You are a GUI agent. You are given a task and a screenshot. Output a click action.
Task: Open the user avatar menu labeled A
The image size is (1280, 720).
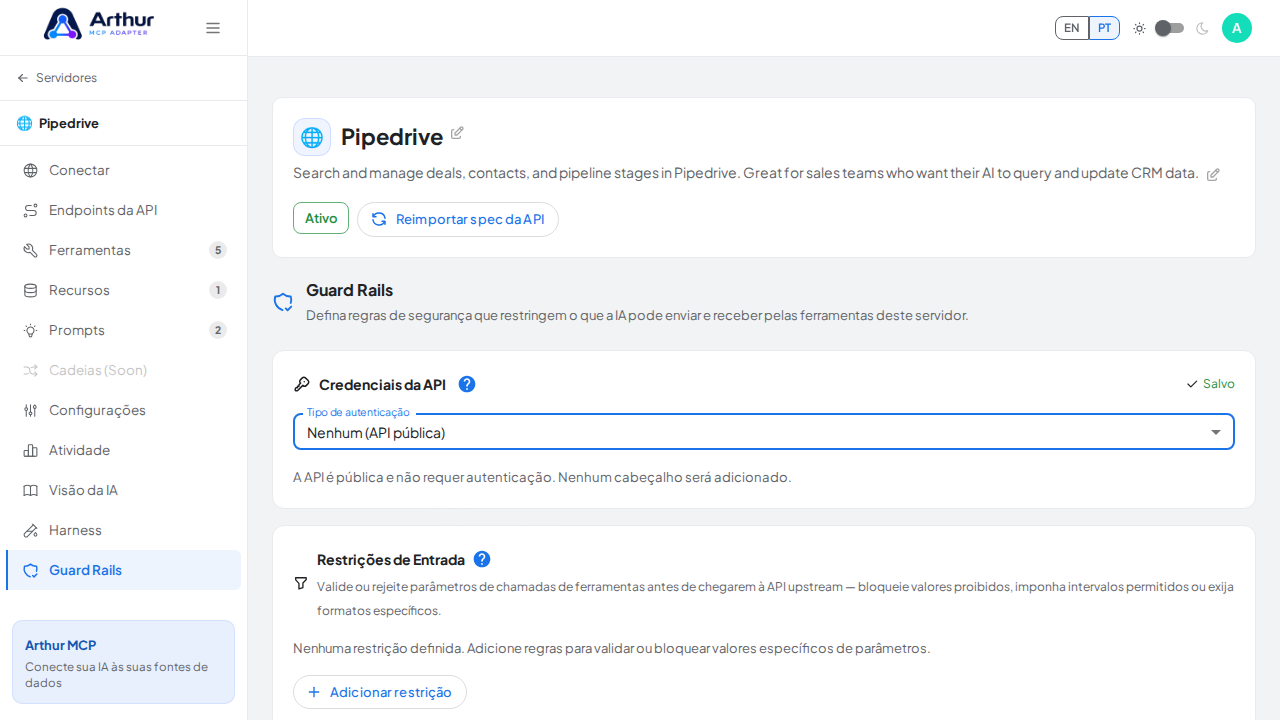[x=1237, y=28]
